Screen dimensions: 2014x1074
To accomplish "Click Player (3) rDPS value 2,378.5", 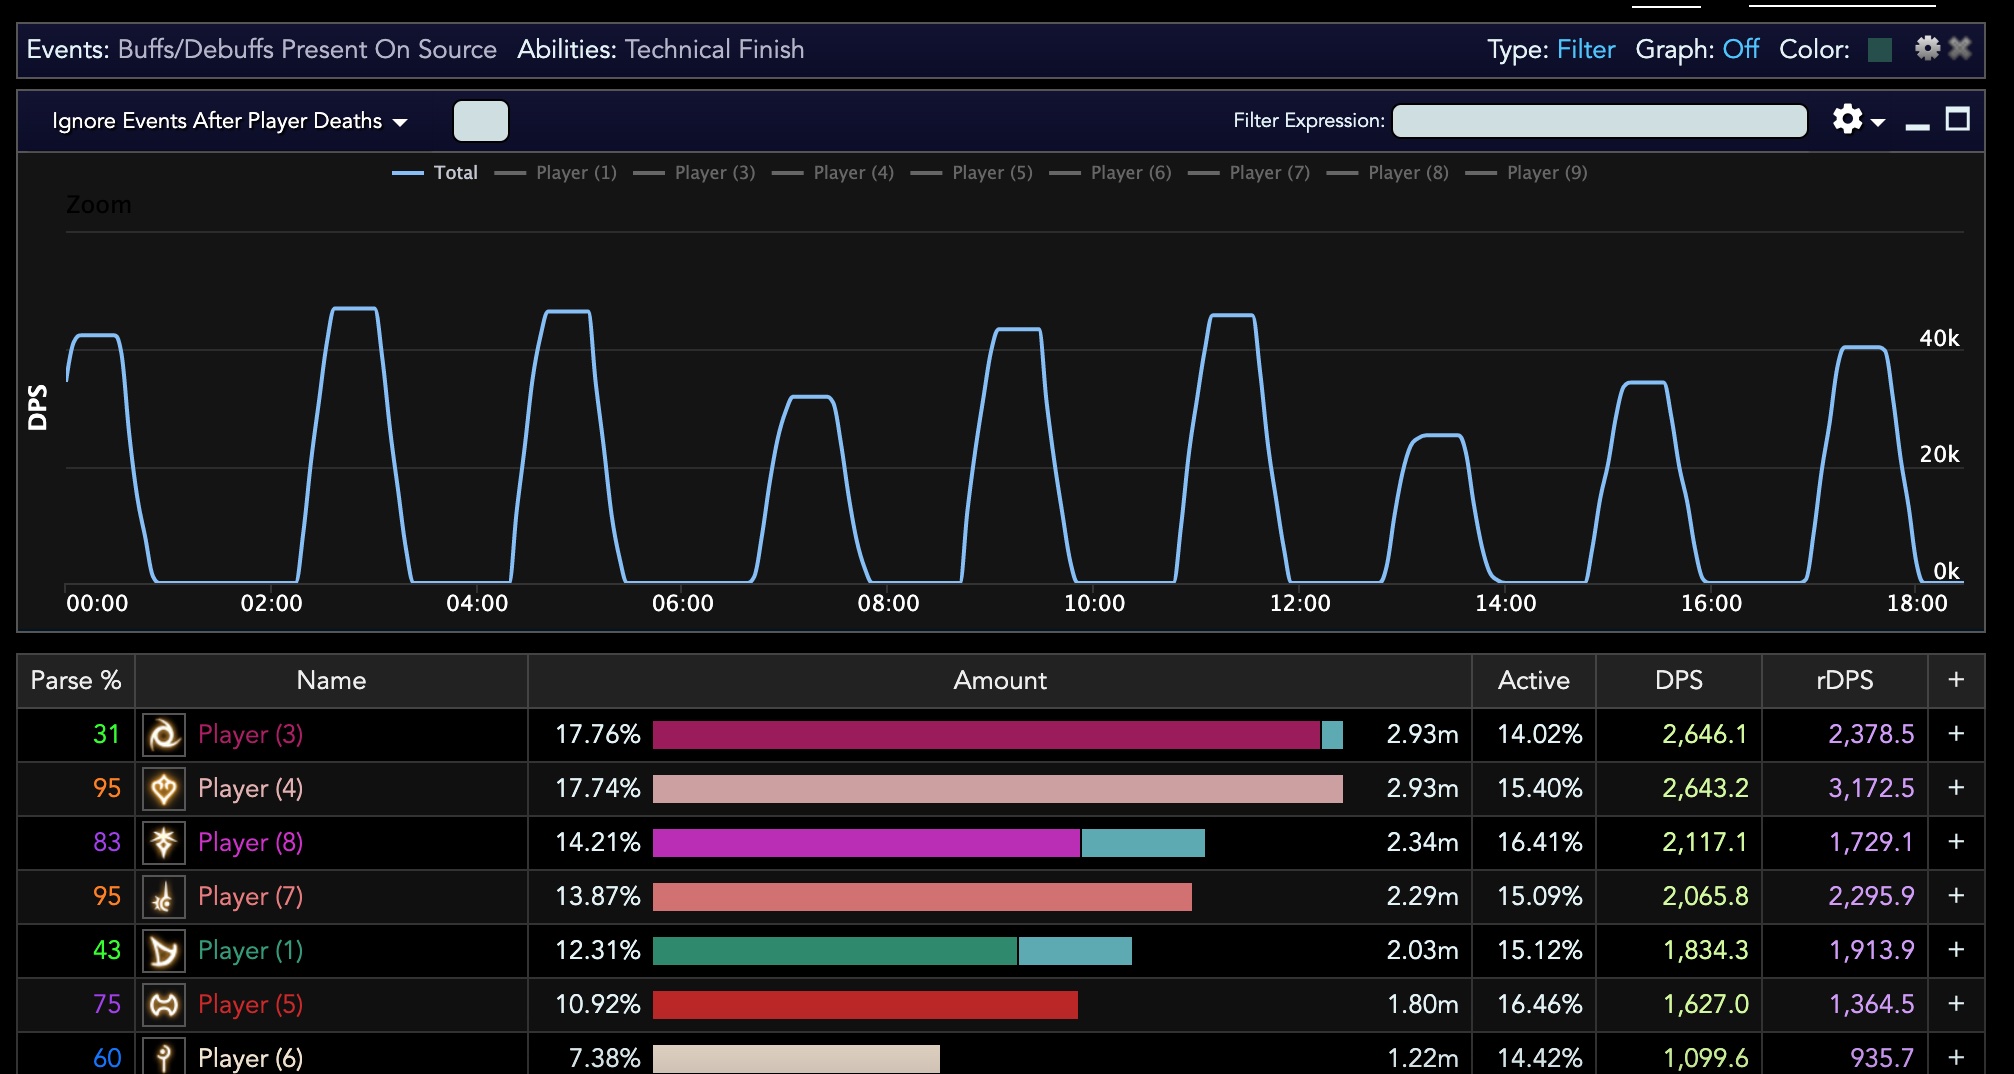I will [x=1871, y=734].
